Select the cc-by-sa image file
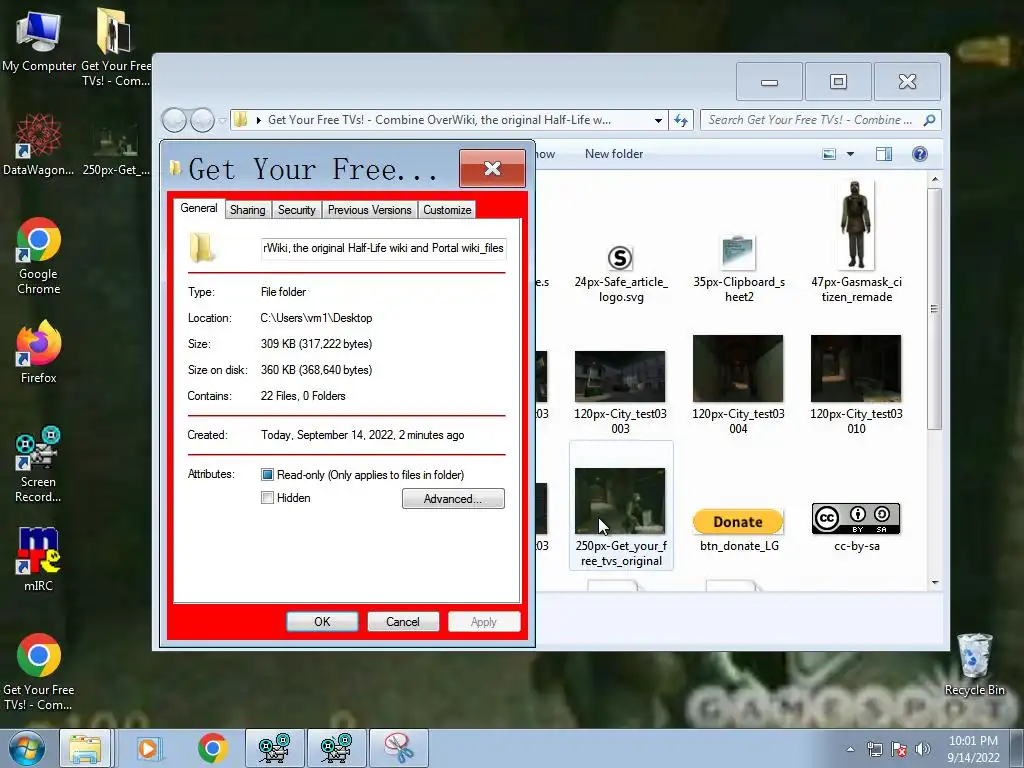 tap(856, 527)
